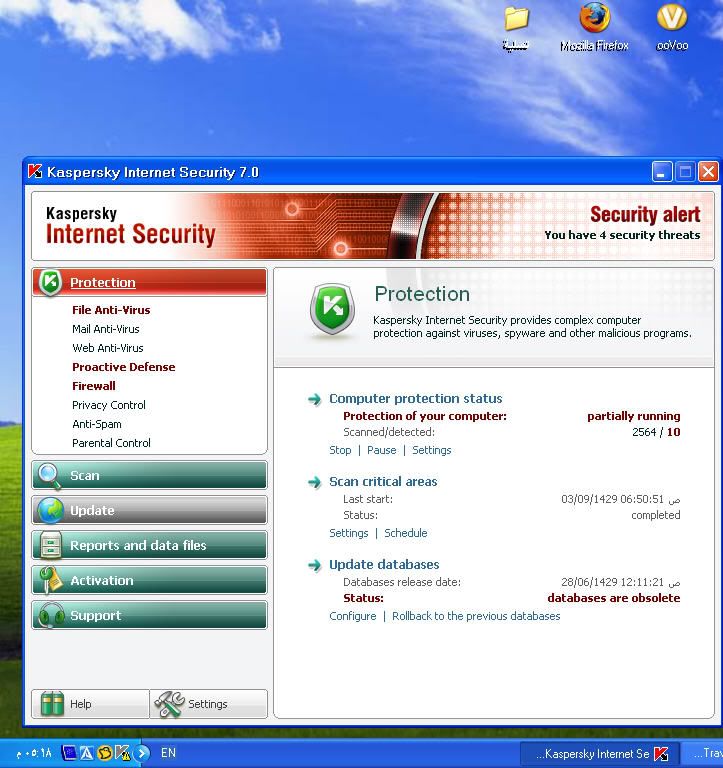The image size is (723, 768).
Task: Open Settings link under Scan critical areas
Action: [348, 533]
